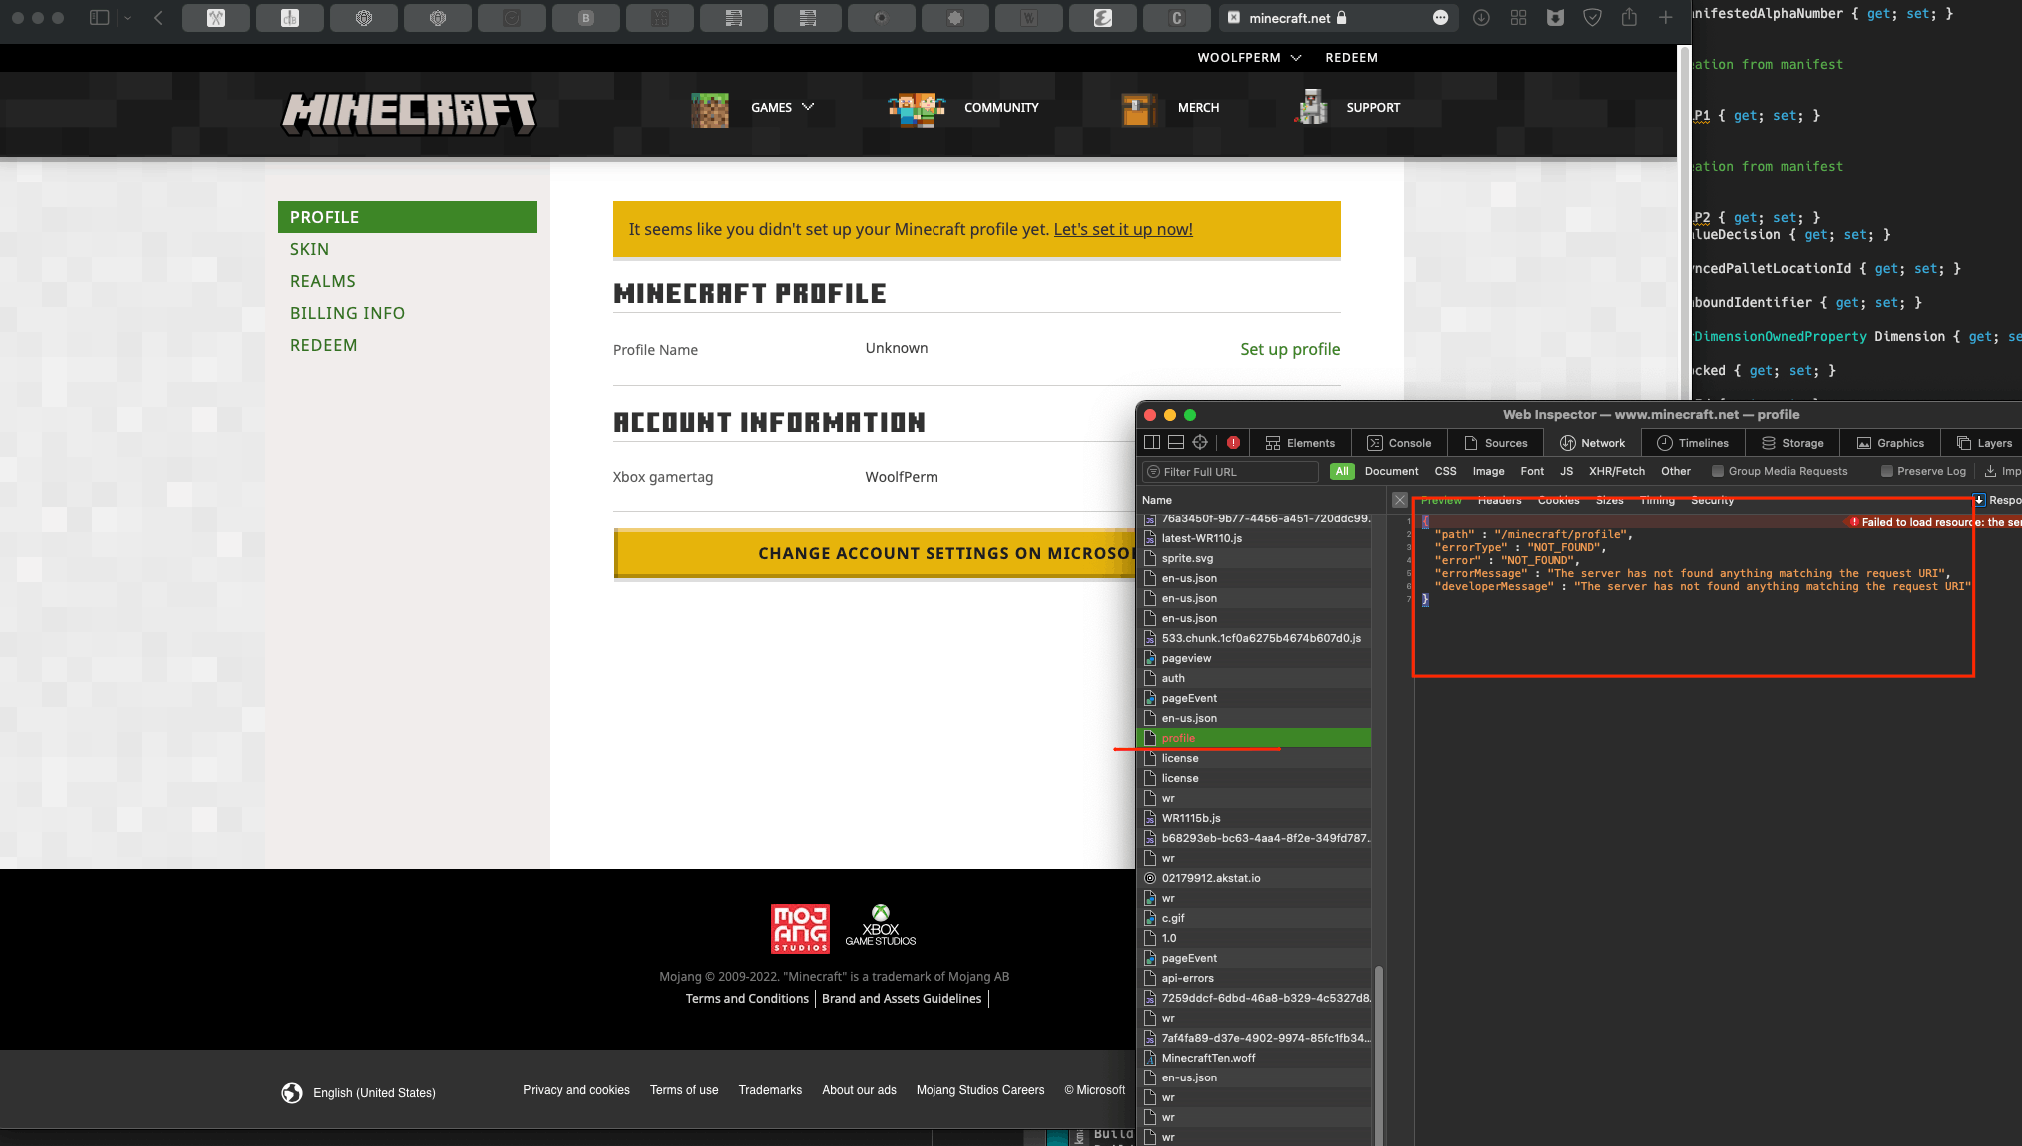Click the Let's set it up now link

click(1122, 228)
